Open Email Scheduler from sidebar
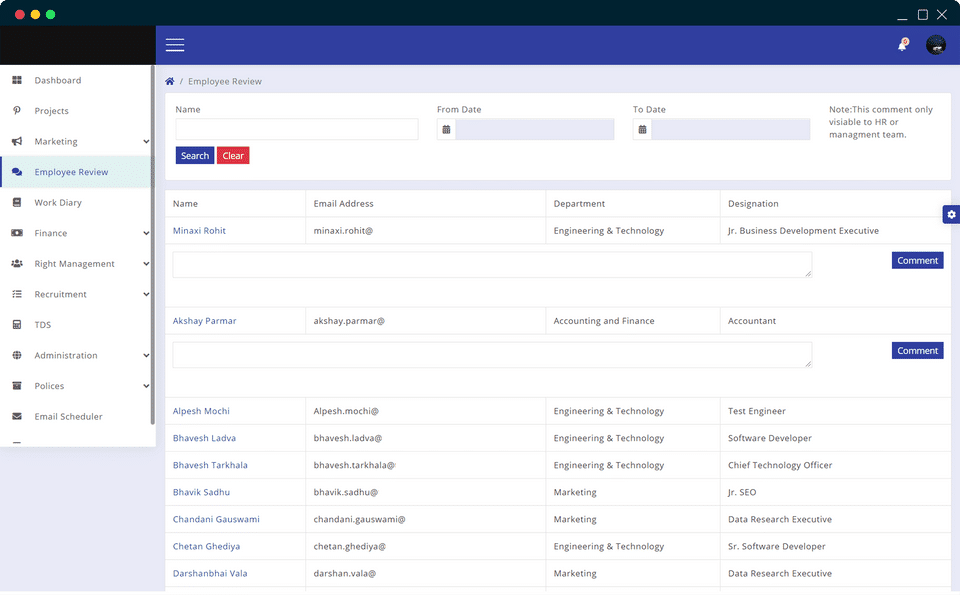 pos(76,417)
